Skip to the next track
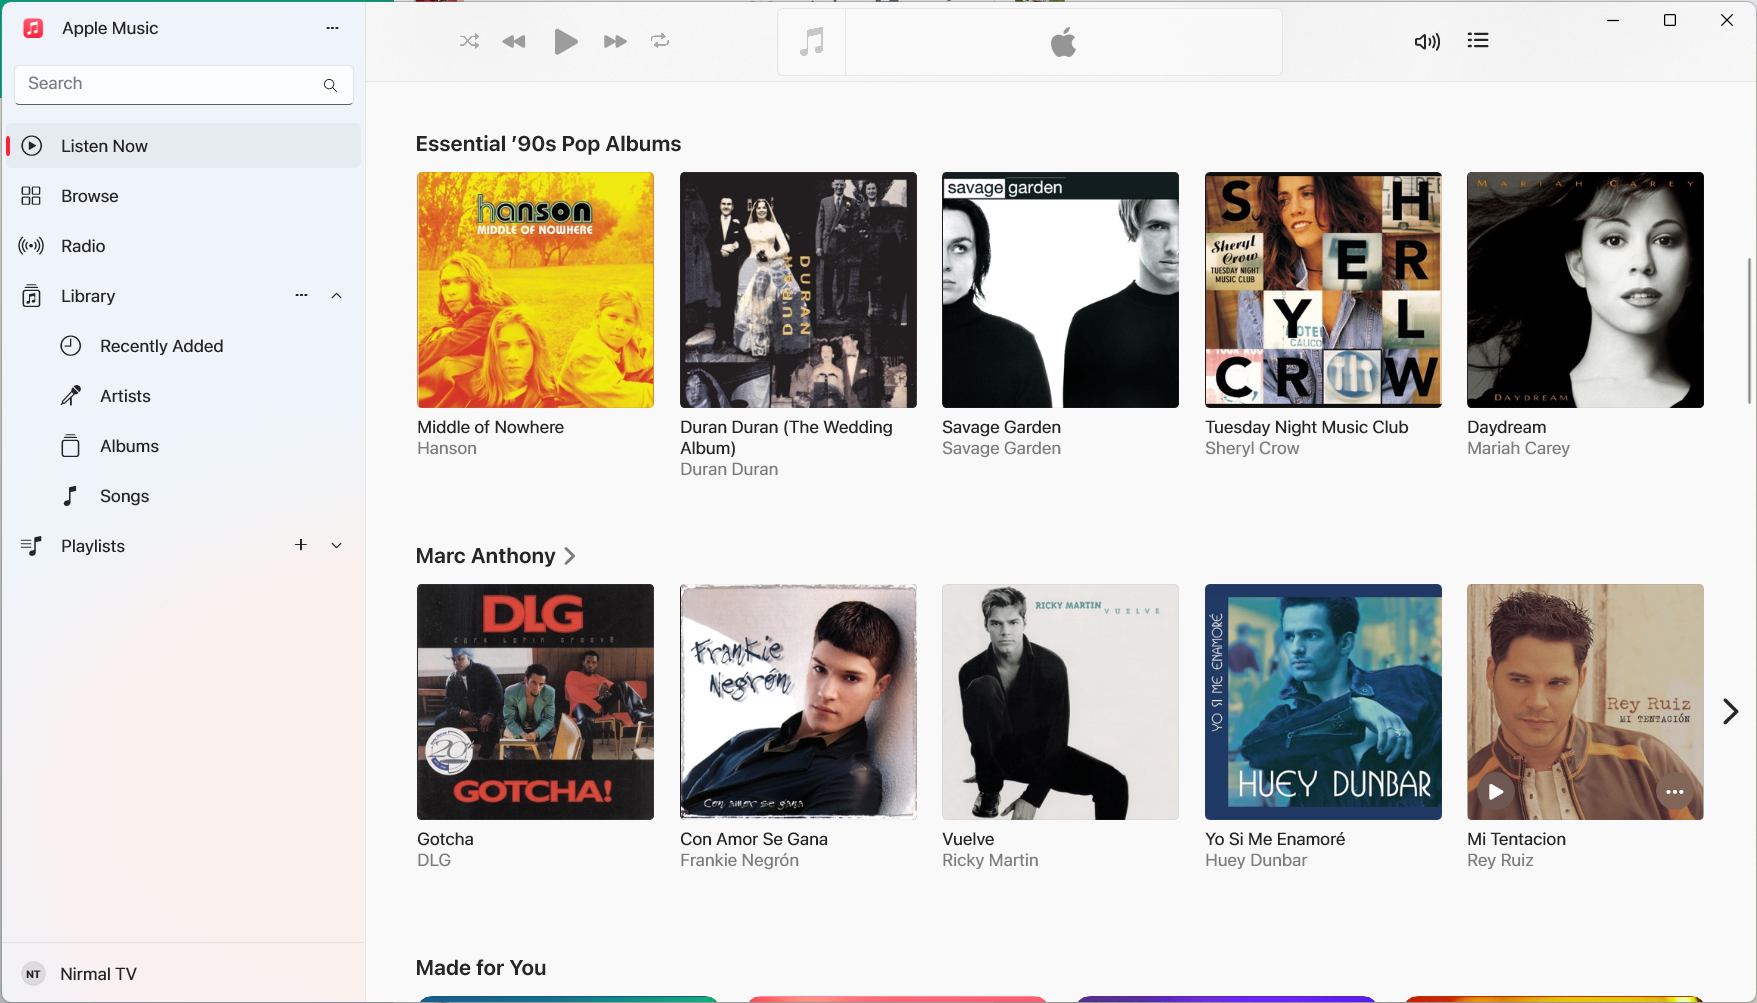Viewport: 1757px width, 1003px height. (x=615, y=41)
